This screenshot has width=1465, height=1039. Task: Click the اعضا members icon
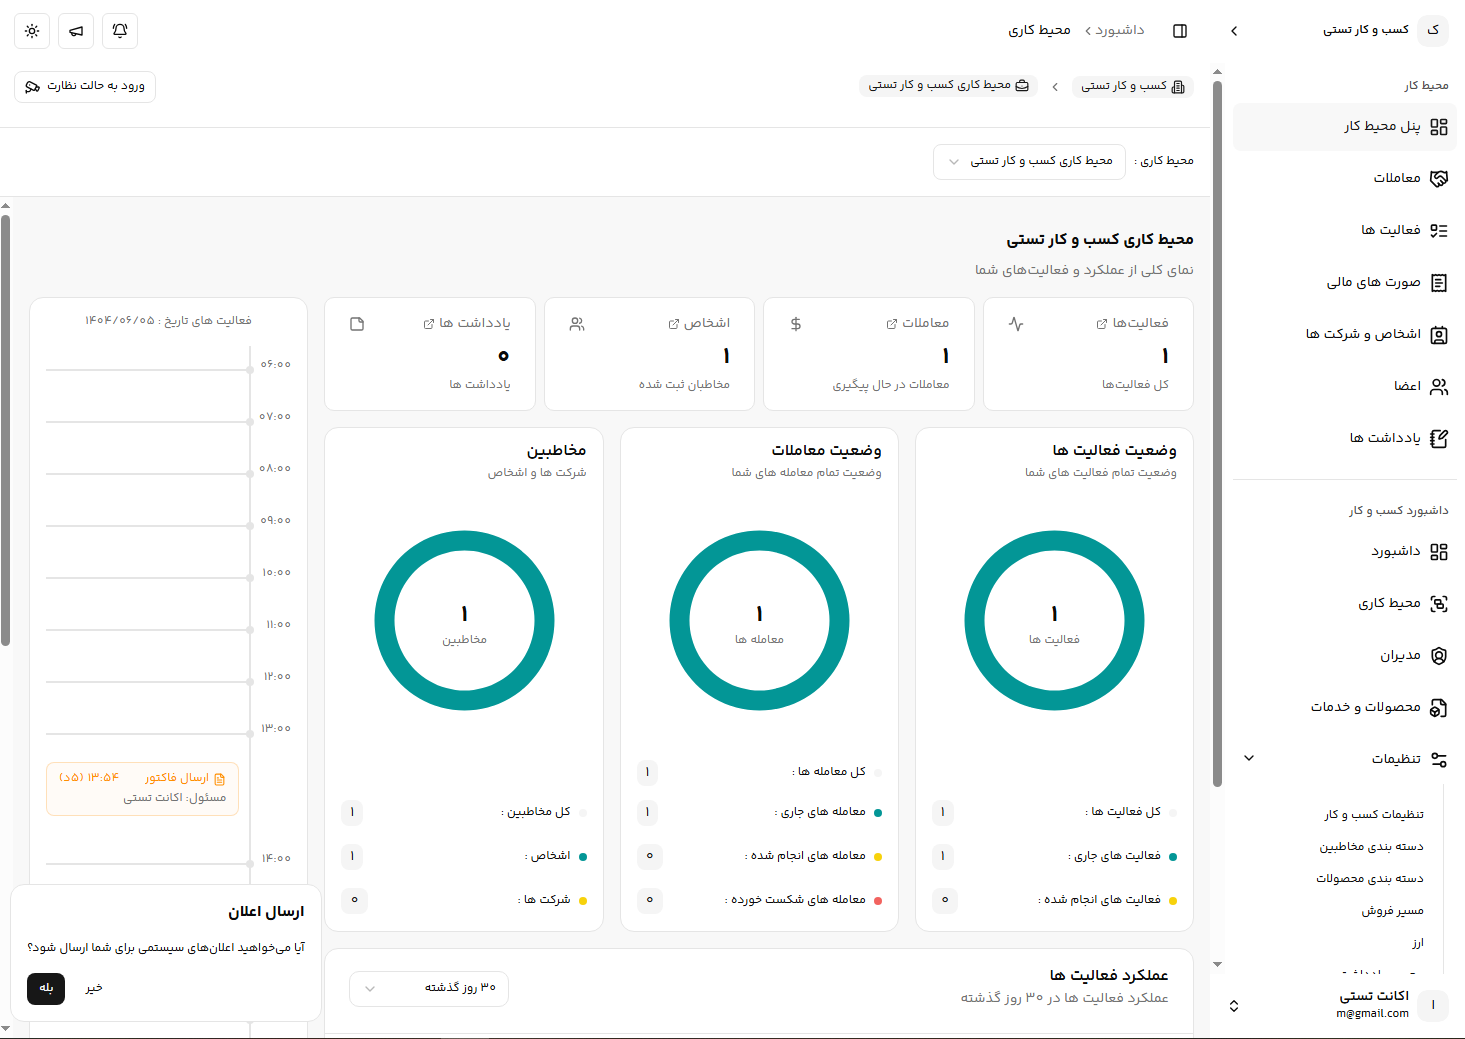[x=1440, y=386]
